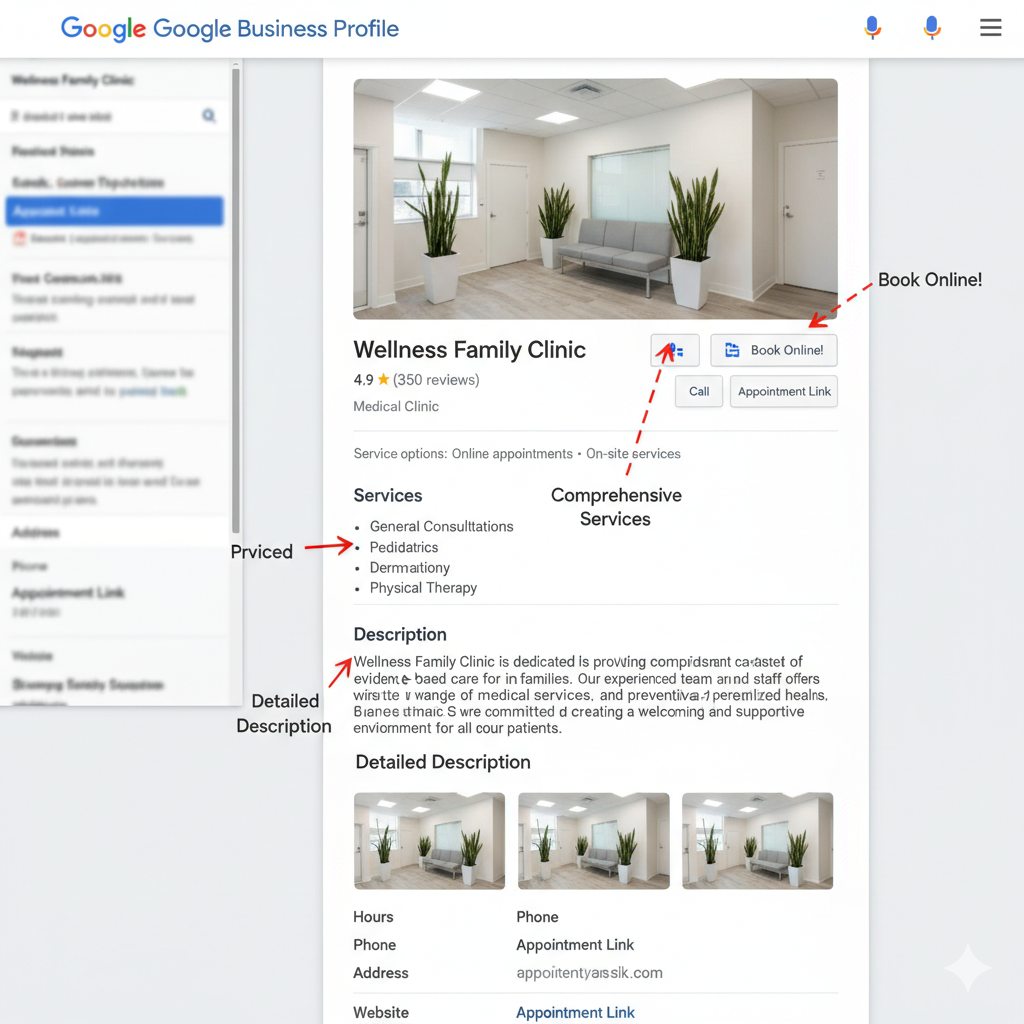Open the large clinic waiting room photo
This screenshot has height=1024, width=1024.
tap(595, 199)
